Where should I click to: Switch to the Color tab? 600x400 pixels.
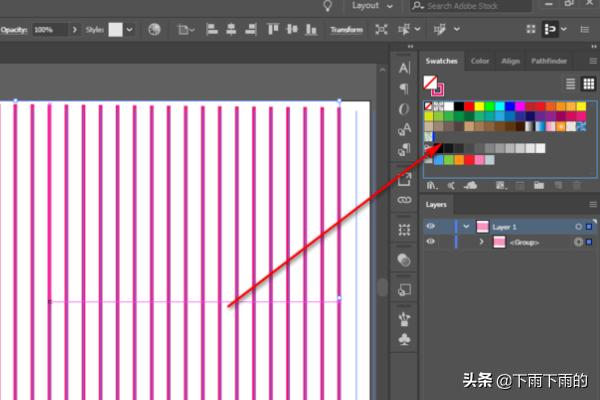[480, 61]
